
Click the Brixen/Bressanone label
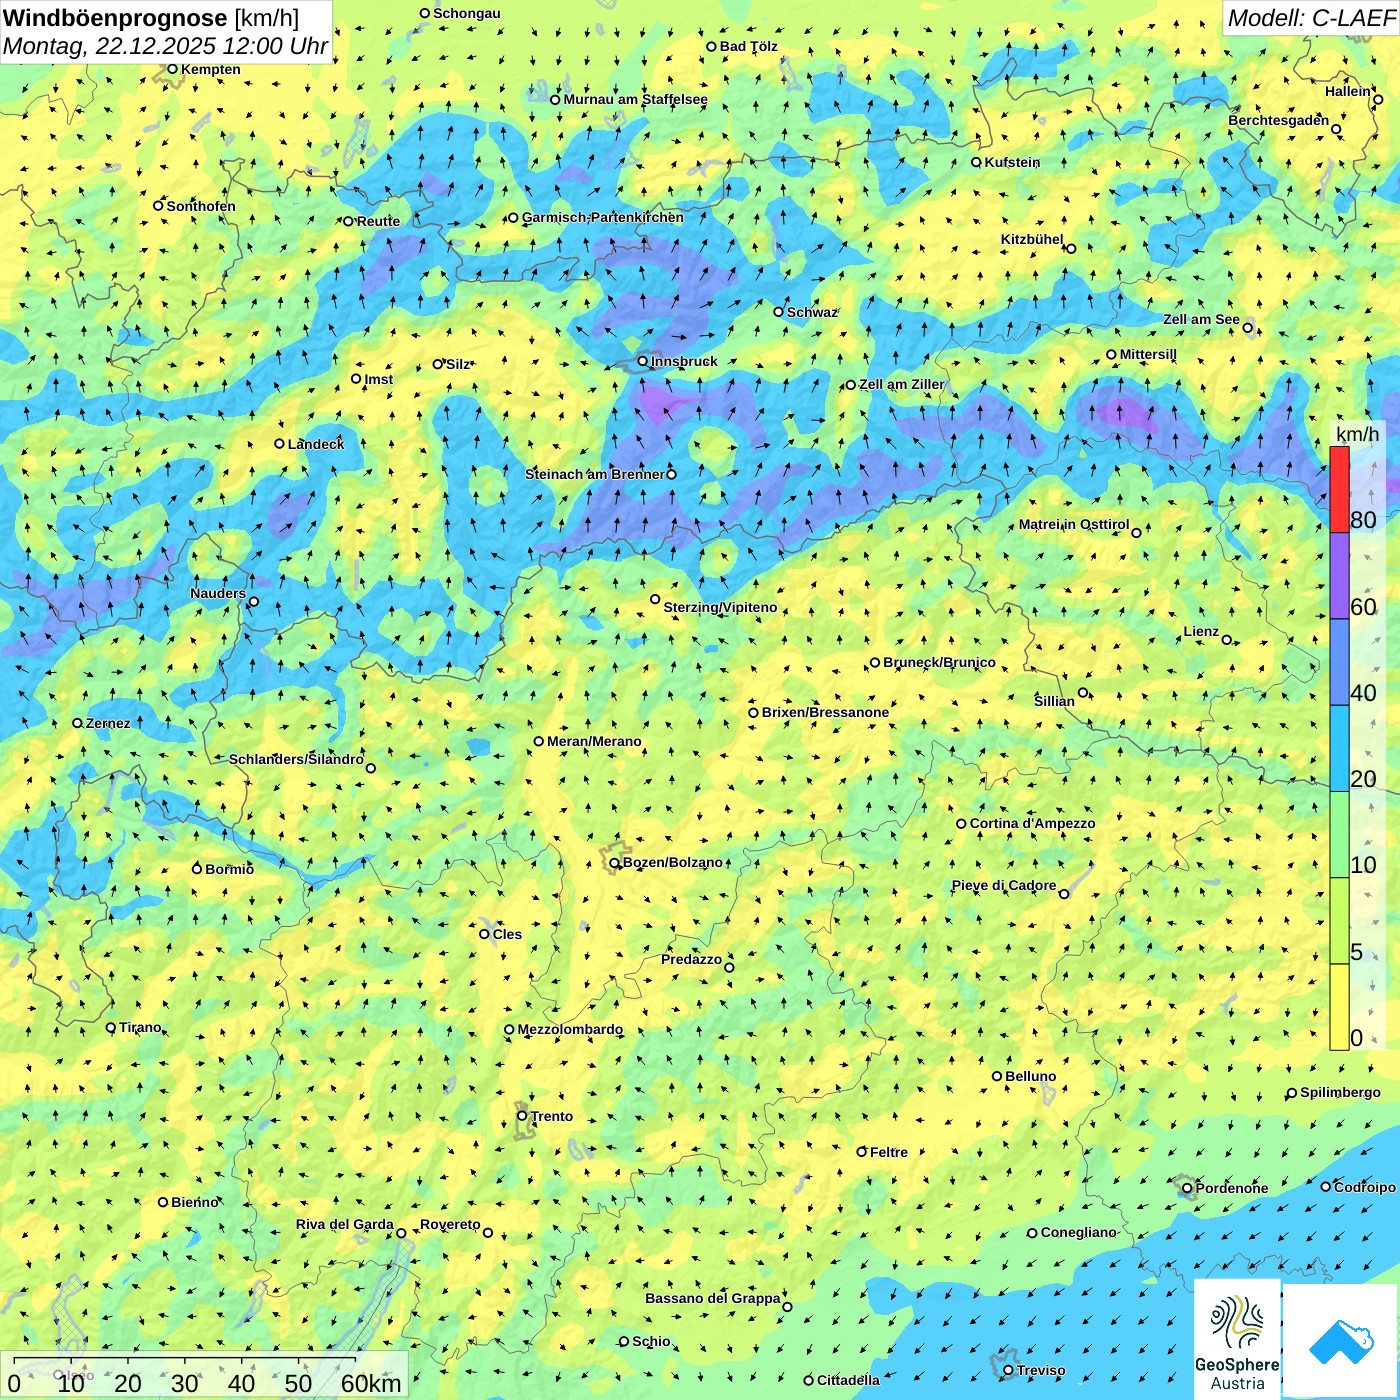[x=825, y=712]
